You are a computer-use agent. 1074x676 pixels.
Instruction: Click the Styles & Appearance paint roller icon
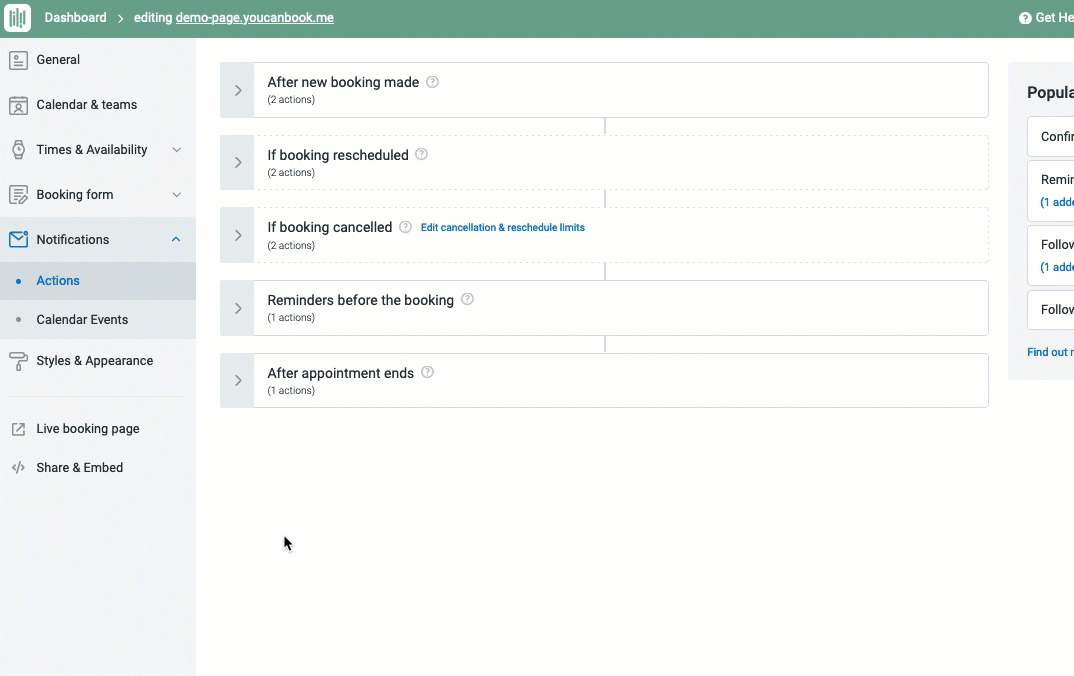tap(17, 360)
